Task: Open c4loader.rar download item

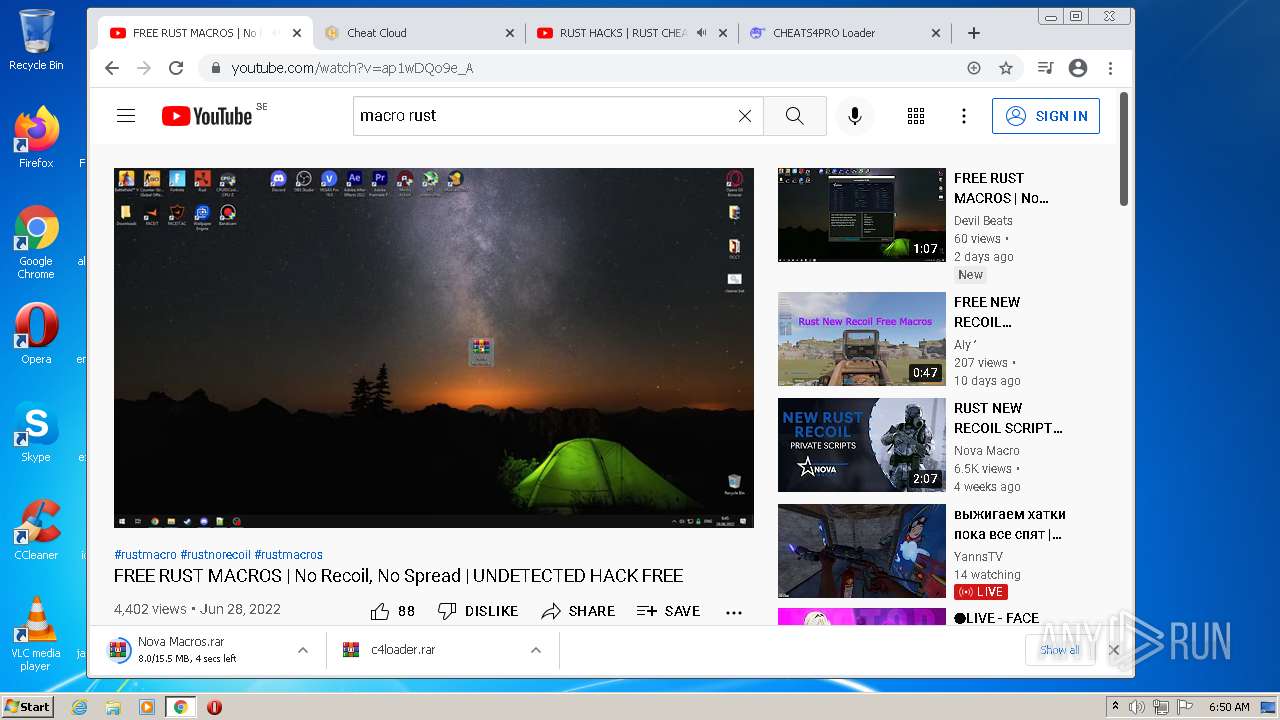Action: (x=403, y=650)
